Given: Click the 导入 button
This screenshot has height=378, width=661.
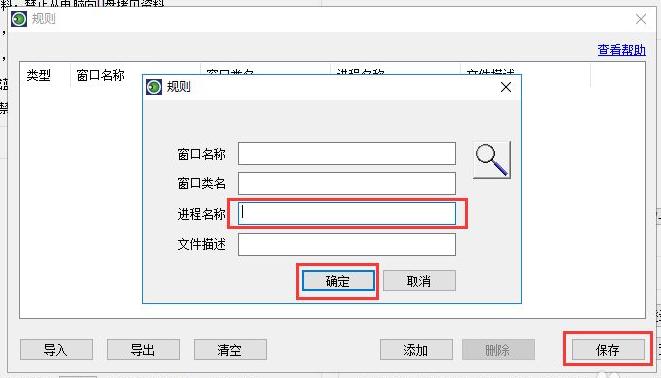Looking at the screenshot, I should coord(56,350).
